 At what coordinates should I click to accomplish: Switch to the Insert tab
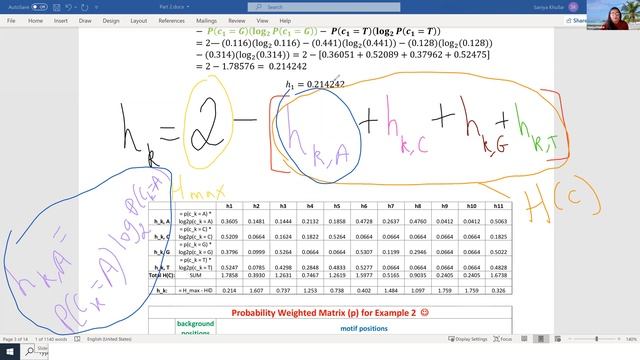click(x=61, y=21)
